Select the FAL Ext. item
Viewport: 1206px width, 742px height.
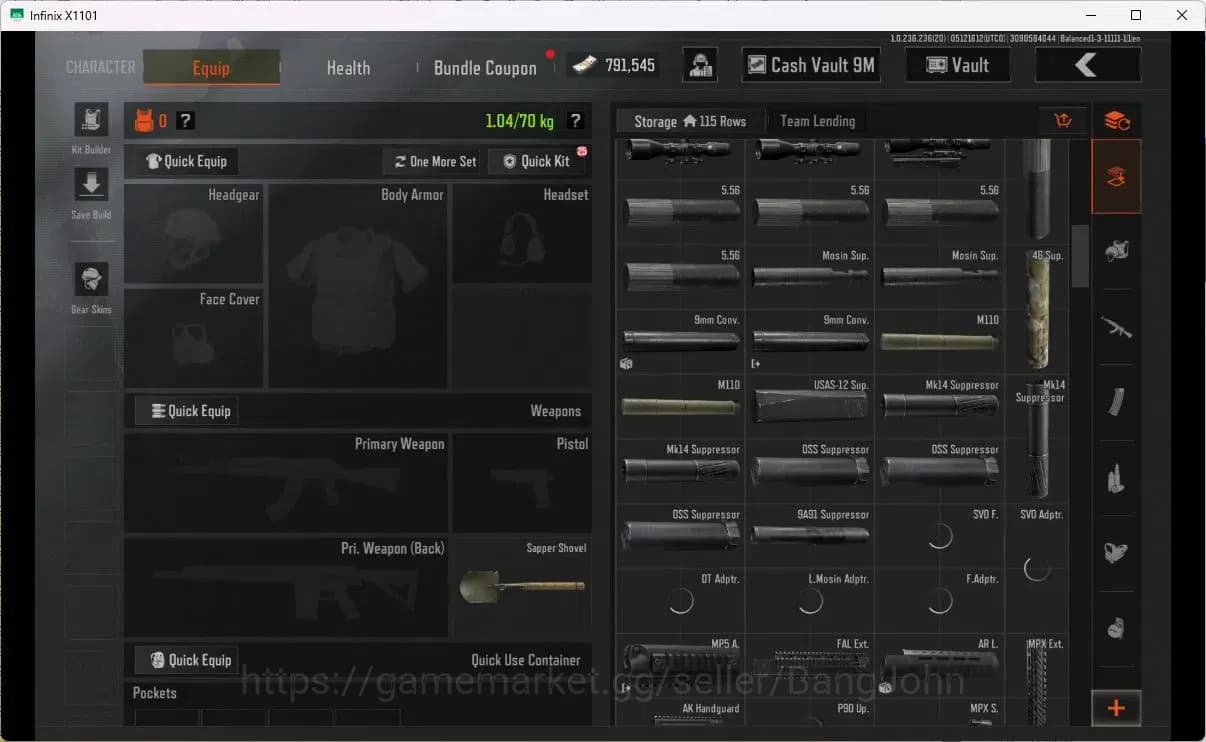[x=810, y=664]
